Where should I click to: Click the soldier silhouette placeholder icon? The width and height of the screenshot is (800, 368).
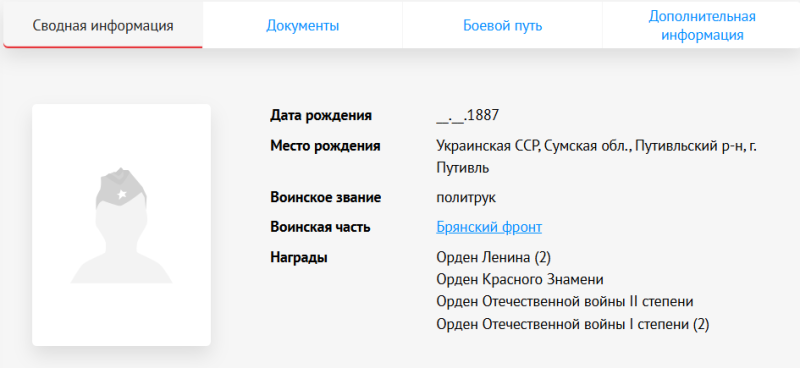pos(121,225)
